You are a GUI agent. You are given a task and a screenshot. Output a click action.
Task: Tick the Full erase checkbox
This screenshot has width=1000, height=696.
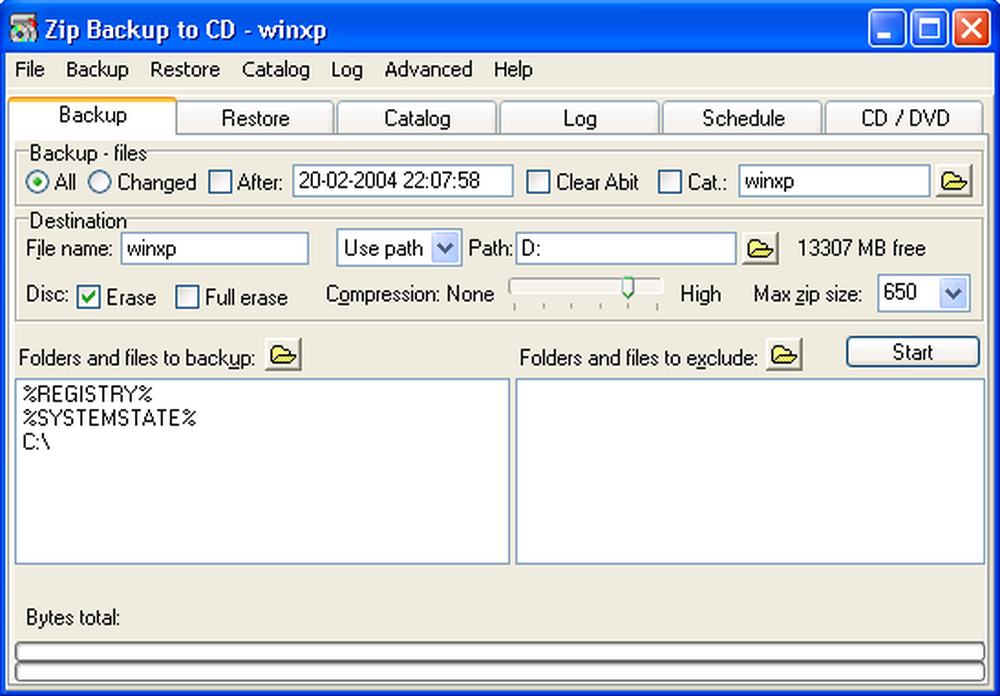(188, 297)
